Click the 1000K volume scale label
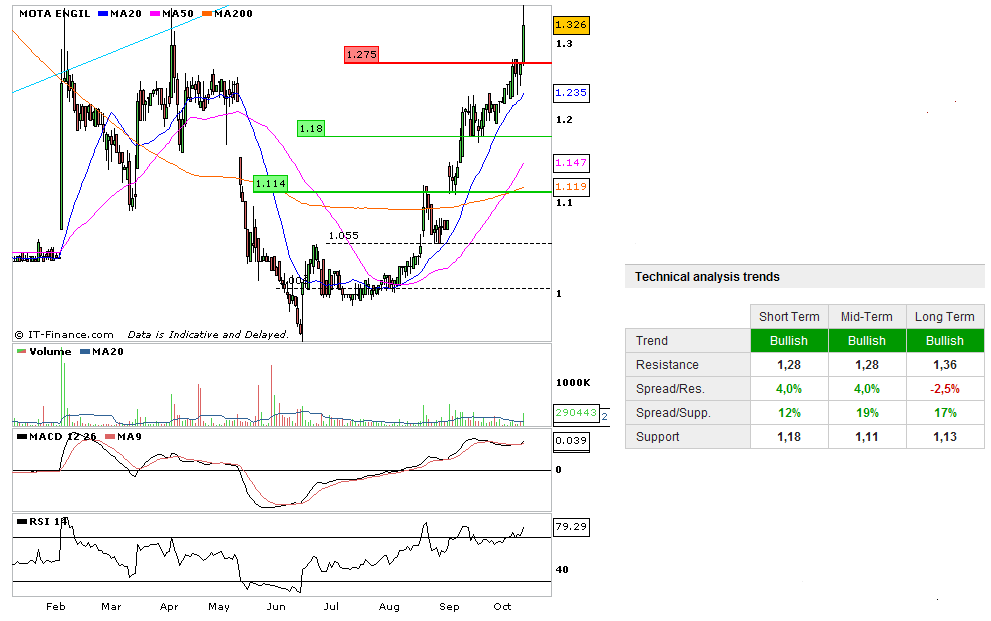 pos(573,383)
